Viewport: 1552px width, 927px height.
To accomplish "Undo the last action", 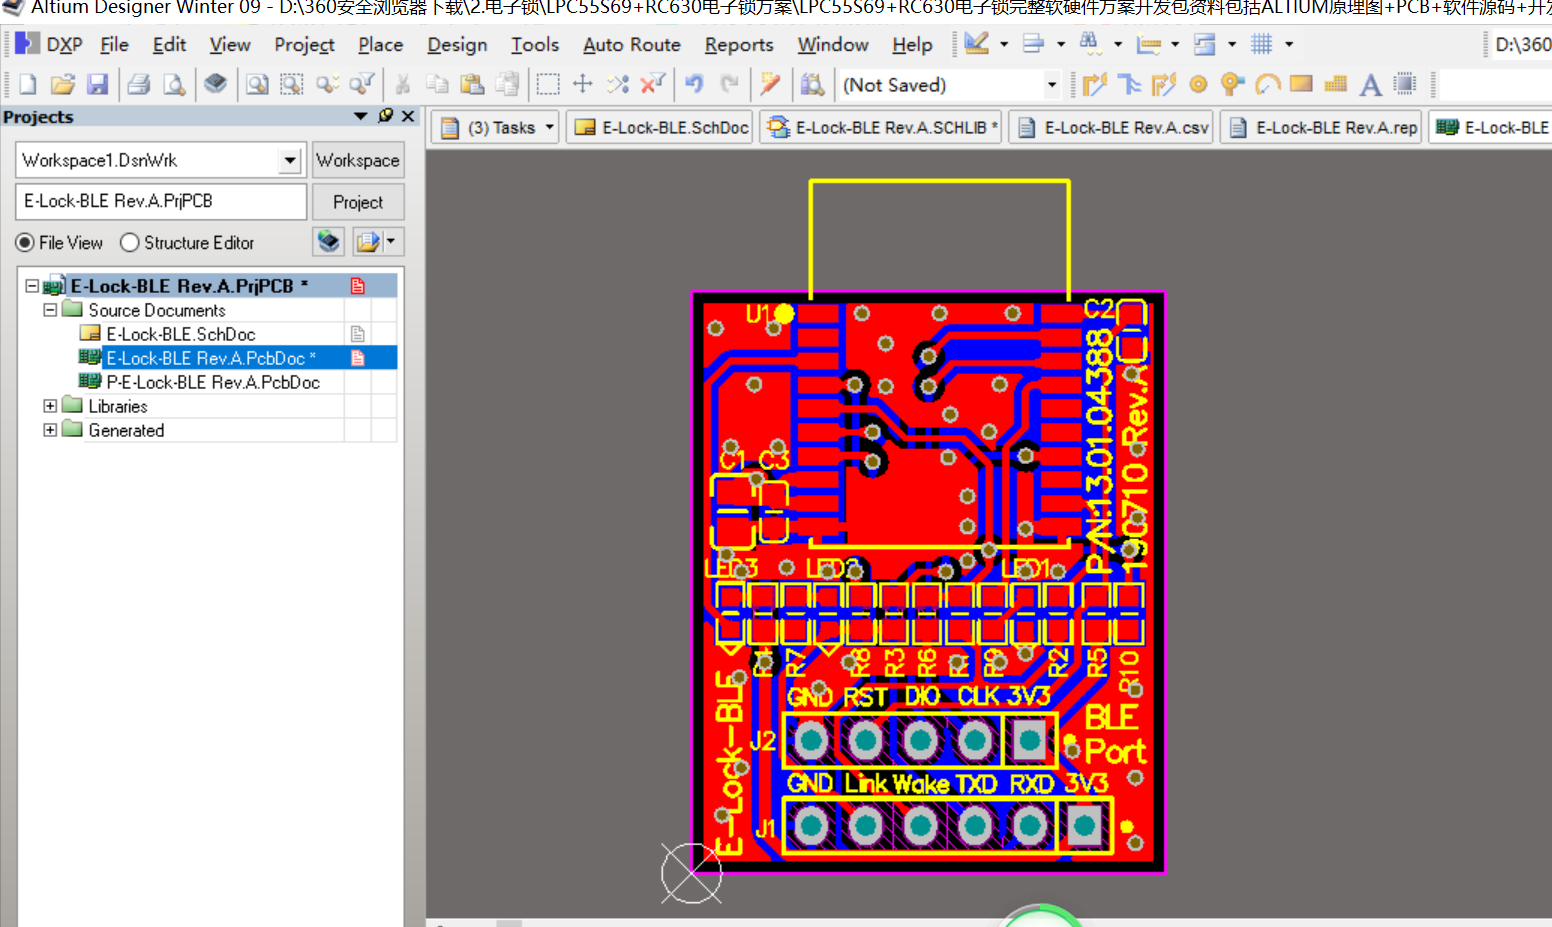I will pos(695,85).
